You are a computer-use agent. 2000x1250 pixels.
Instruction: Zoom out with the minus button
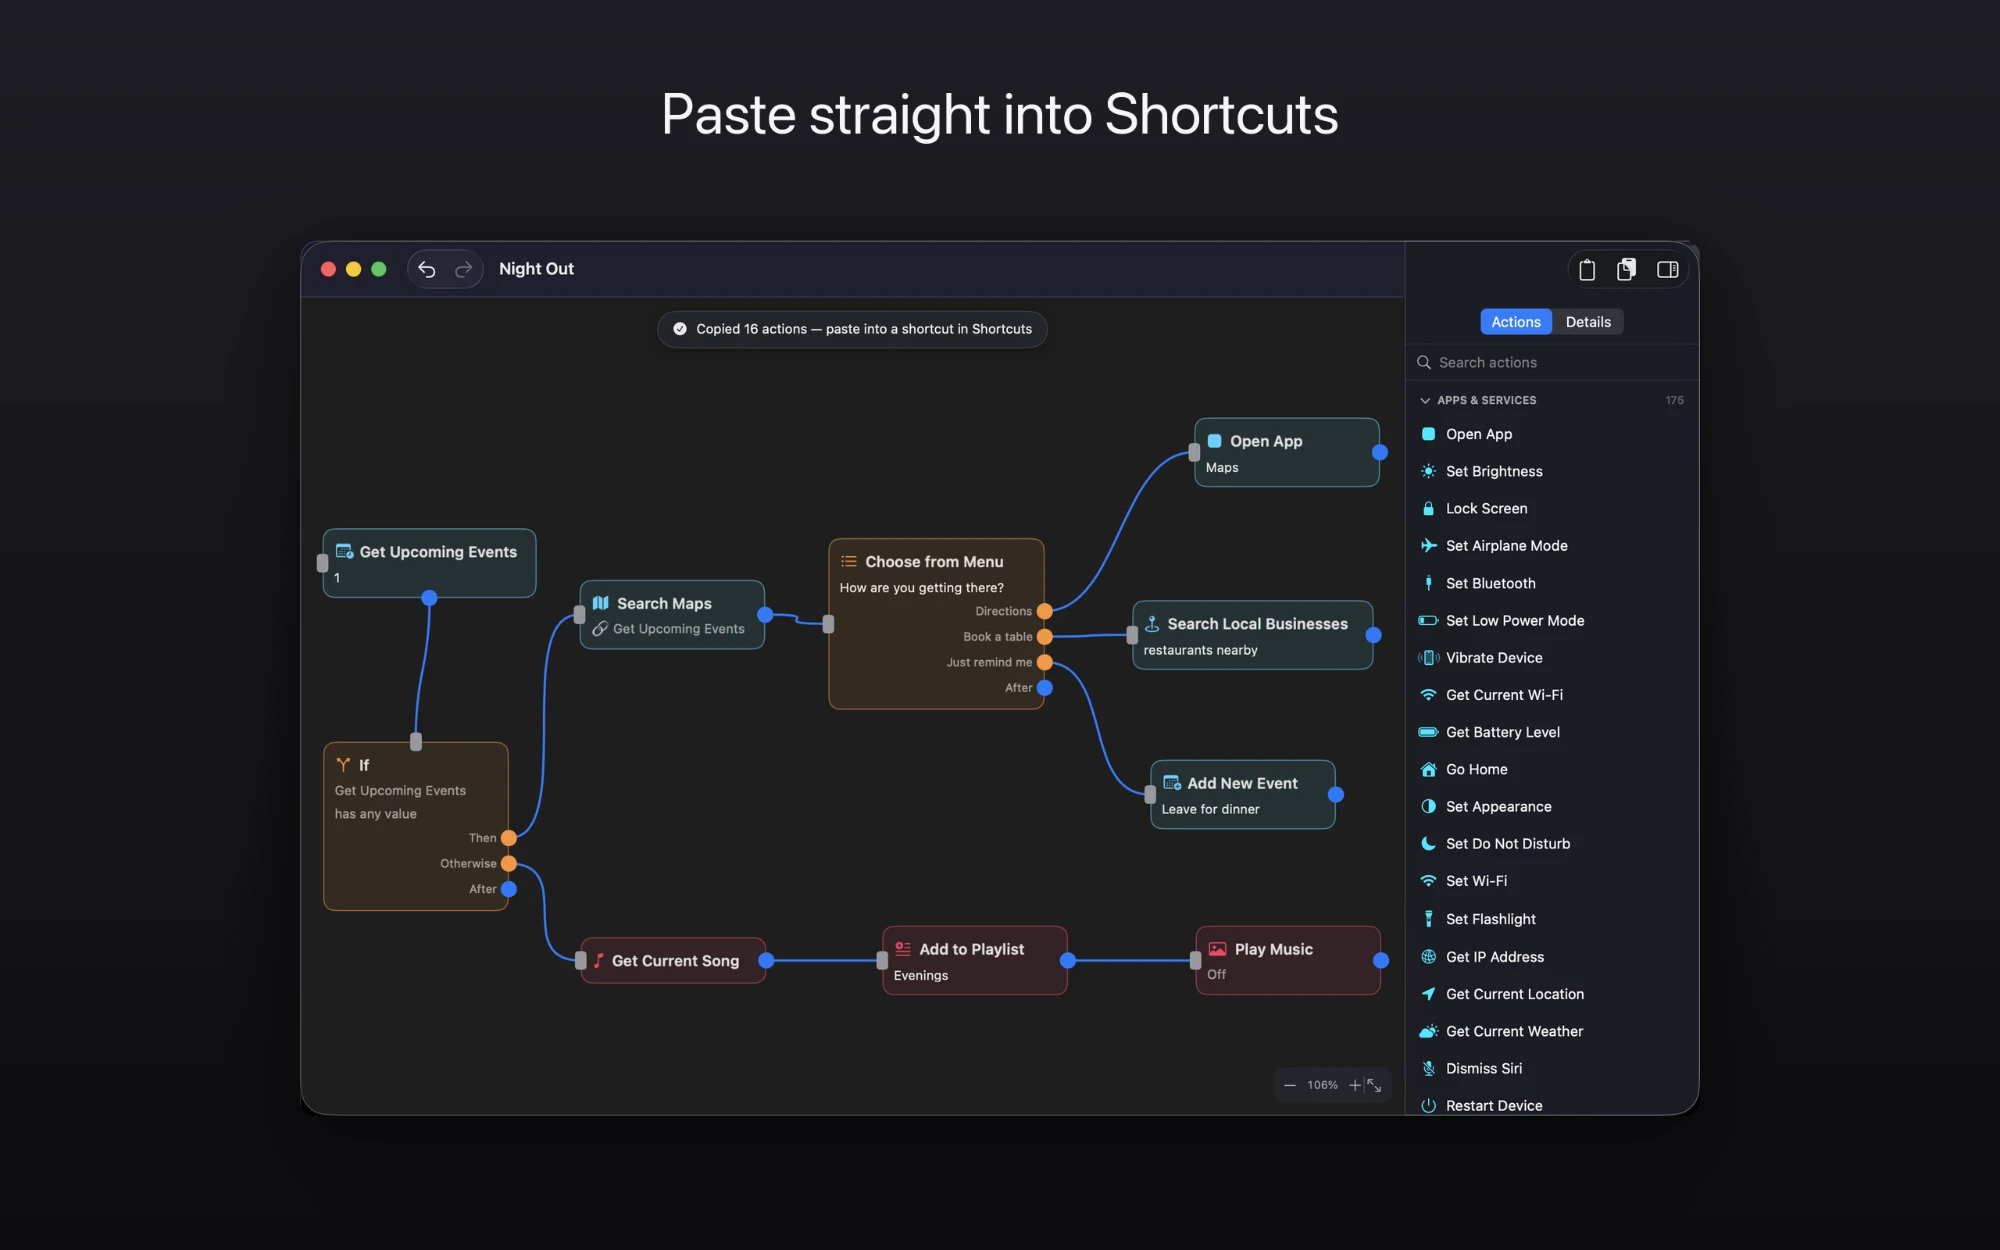(1290, 1085)
